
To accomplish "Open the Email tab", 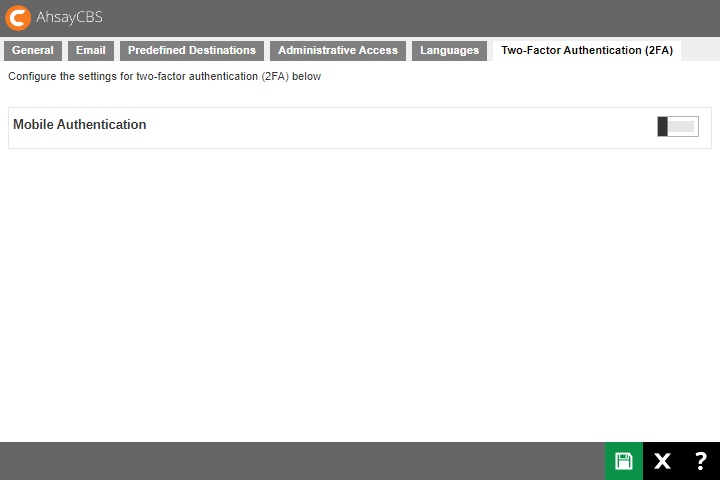I will pyautogui.click(x=91, y=51).
